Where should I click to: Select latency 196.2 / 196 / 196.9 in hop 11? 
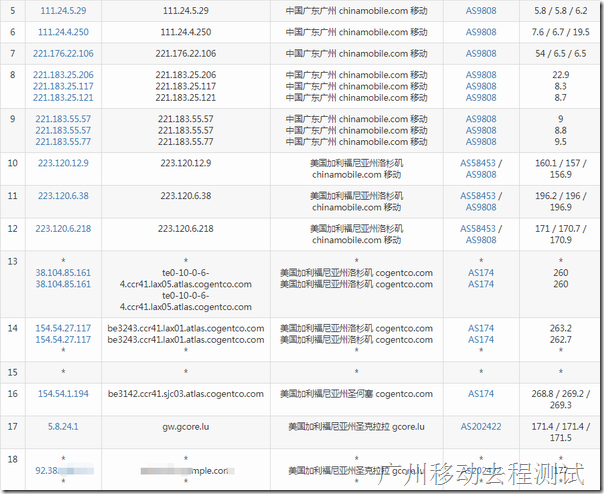coord(560,202)
